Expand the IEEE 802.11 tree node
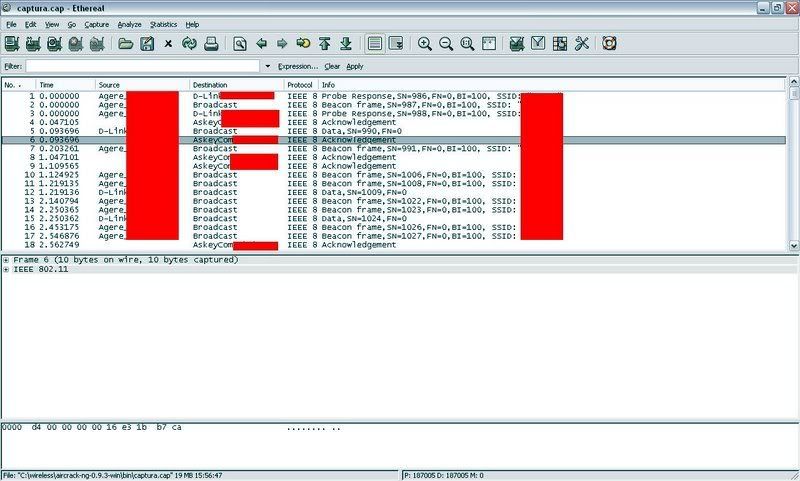The width and height of the screenshot is (800, 481). pyautogui.click(x=6, y=269)
